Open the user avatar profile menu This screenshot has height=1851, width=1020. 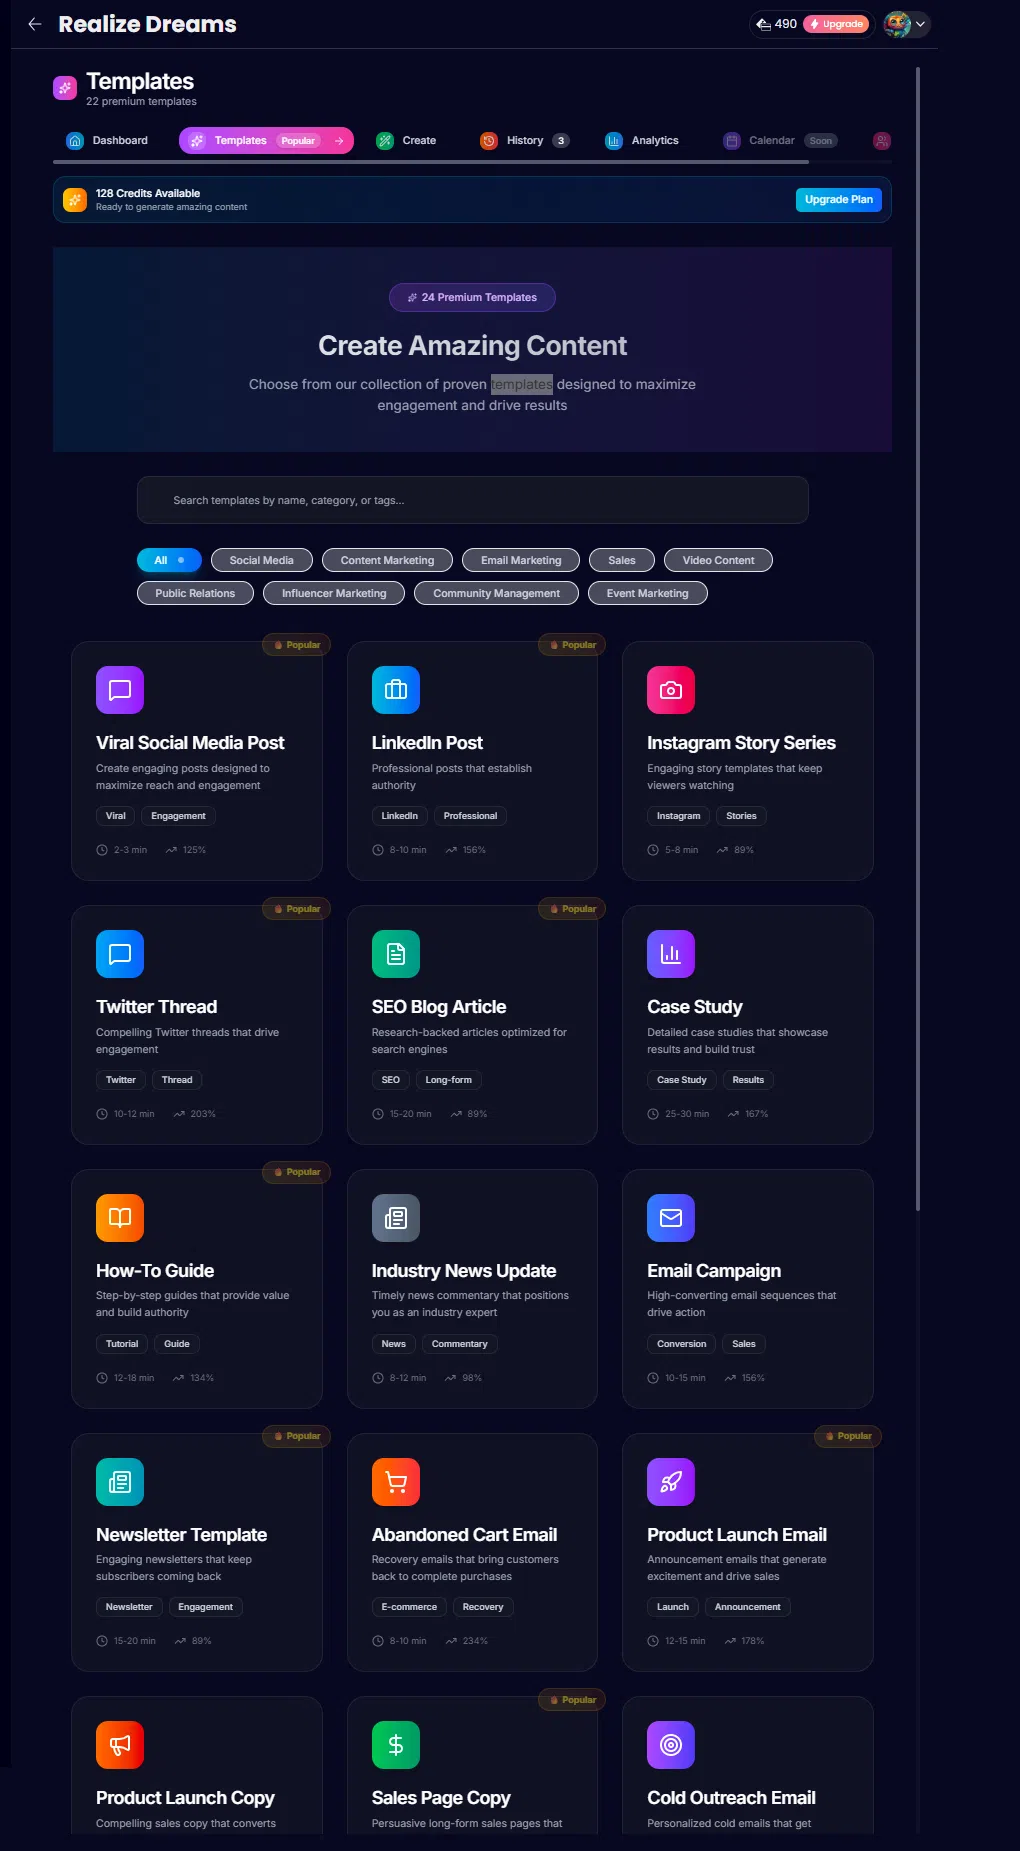(x=906, y=24)
